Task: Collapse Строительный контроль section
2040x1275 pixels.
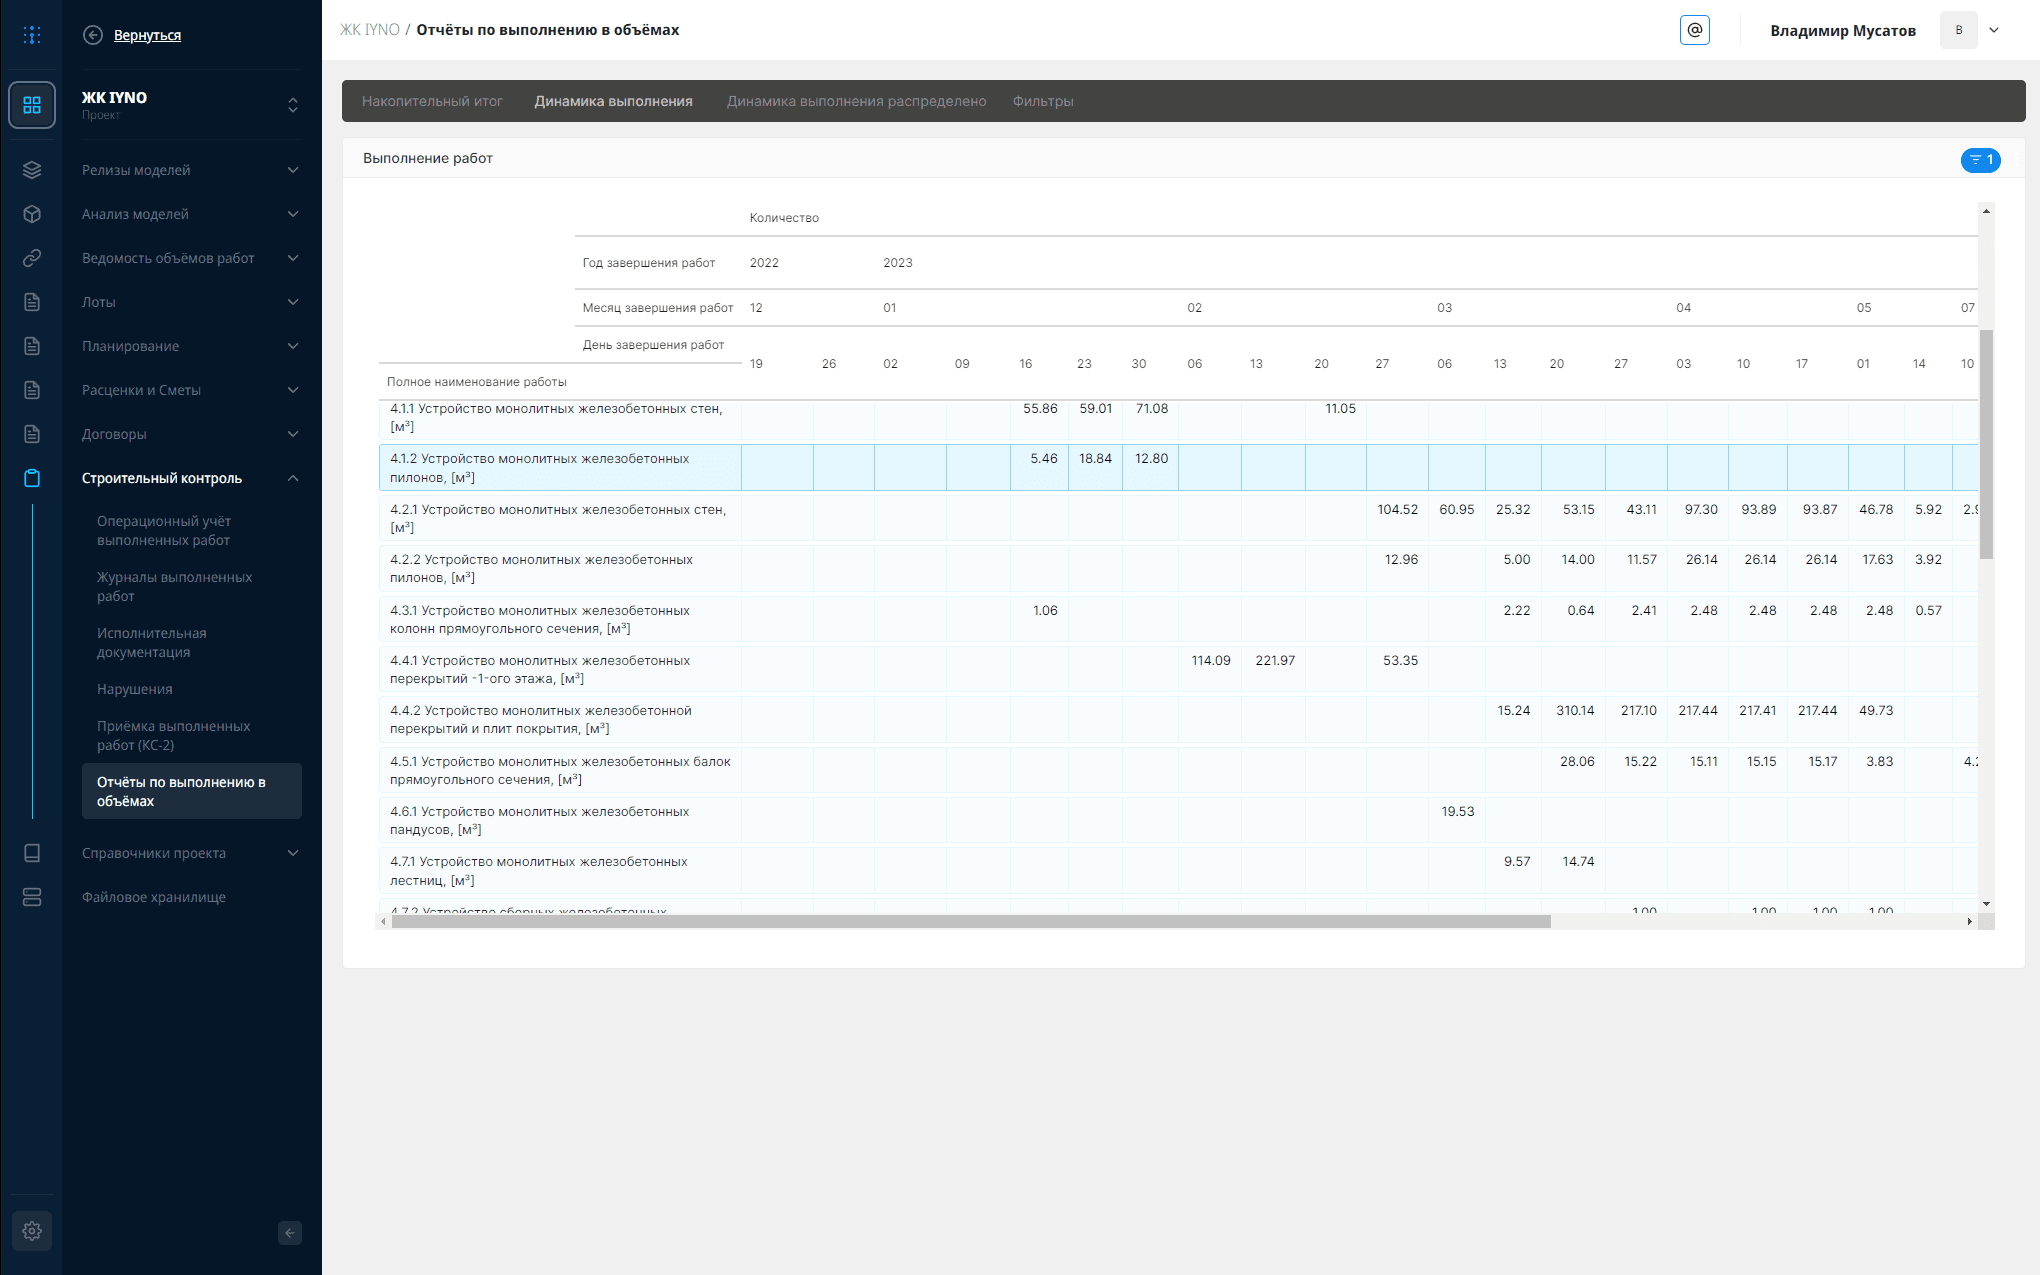Action: tap(293, 478)
